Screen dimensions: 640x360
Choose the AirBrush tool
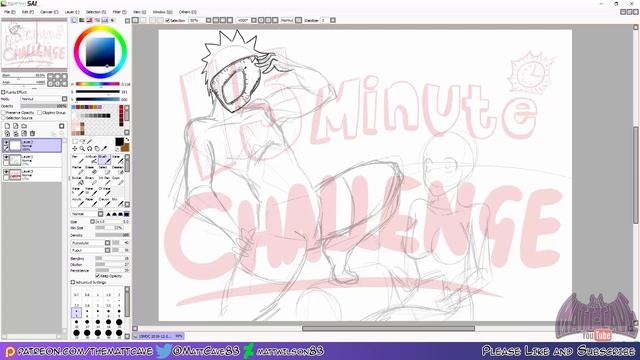(x=91, y=160)
